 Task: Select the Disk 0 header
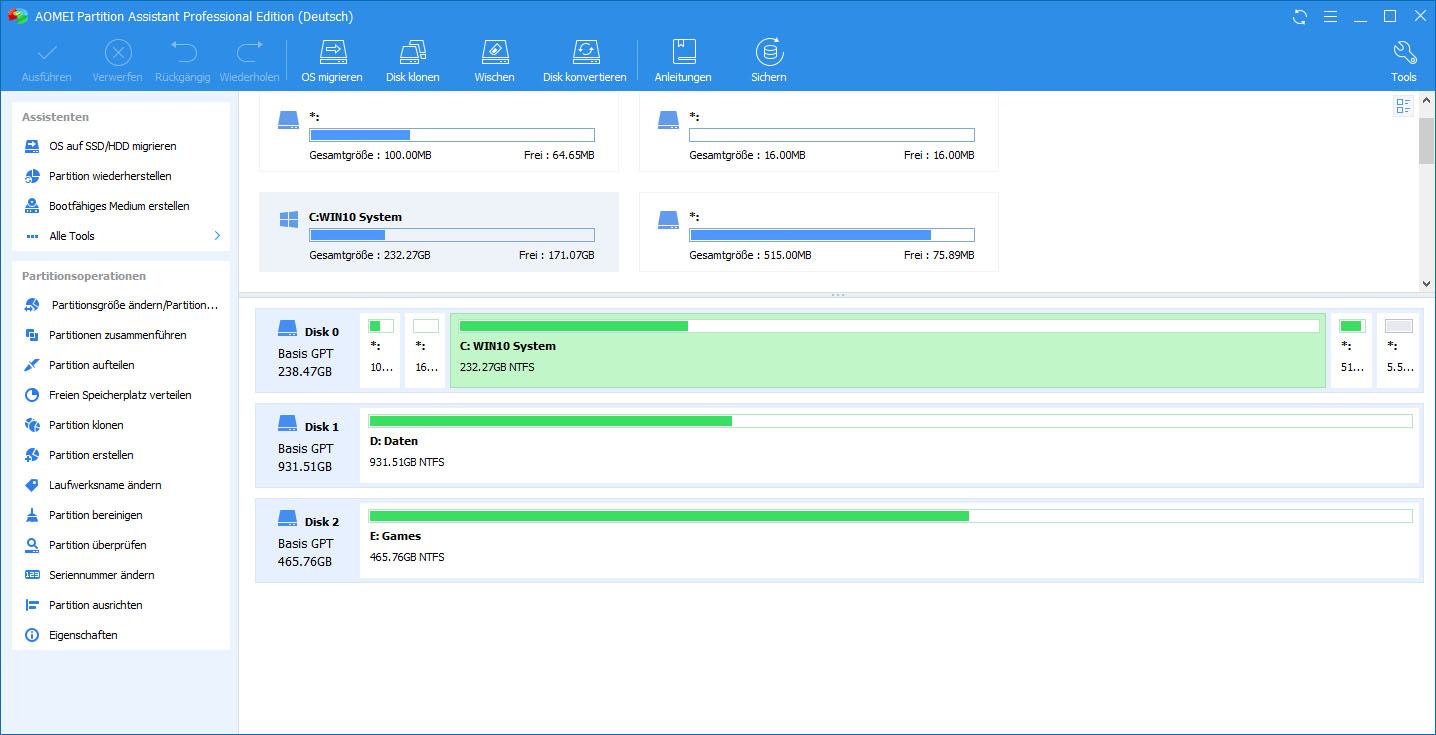pos(307,350)
